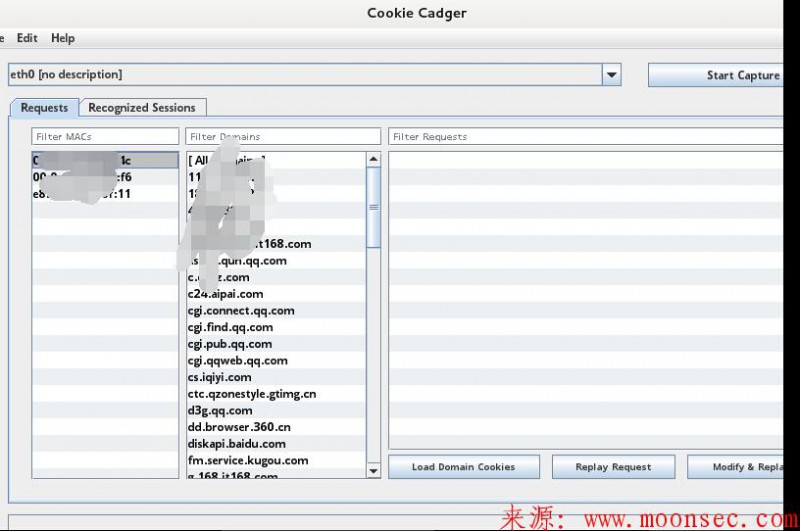Select c24.aipai.com in the domain list

click(x=276, y=294)
